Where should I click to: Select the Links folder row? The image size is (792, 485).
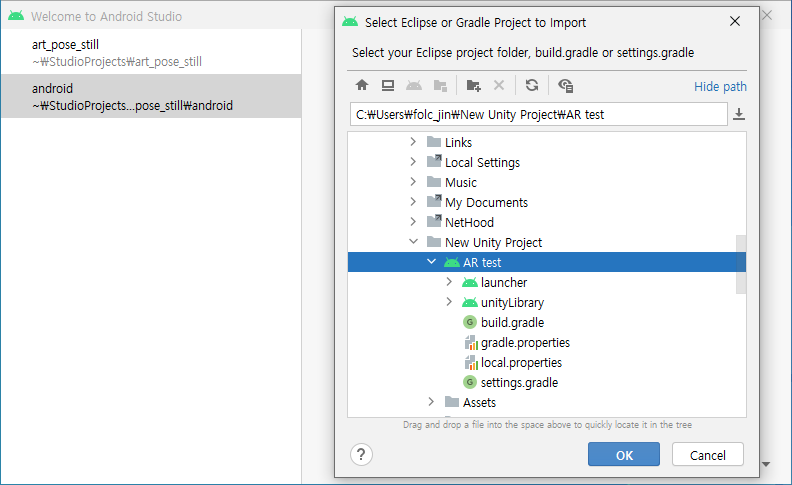click(547, 142)
